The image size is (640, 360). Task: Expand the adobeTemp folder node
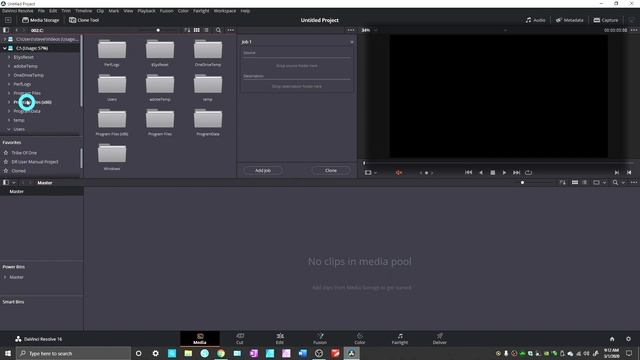pos(9,66)
